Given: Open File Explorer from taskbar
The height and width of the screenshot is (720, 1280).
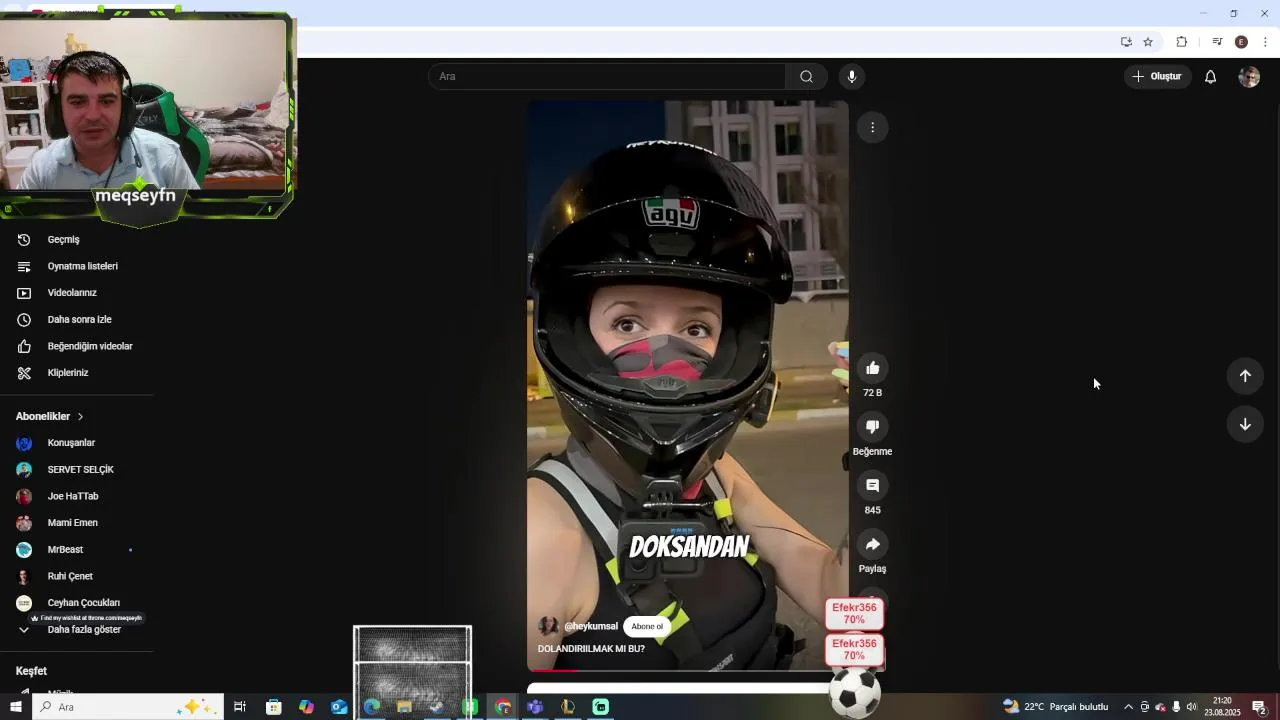Looking at the screenshot, I should coord(404,707).
